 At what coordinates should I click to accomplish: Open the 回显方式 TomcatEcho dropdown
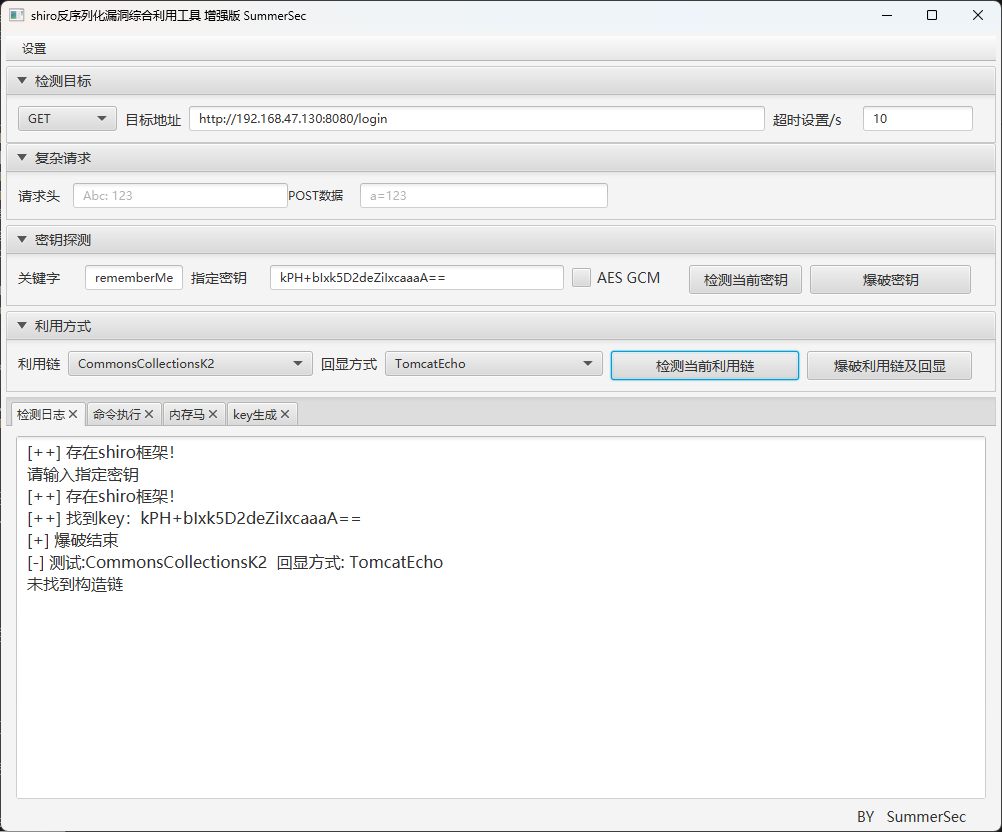point(493,364)
